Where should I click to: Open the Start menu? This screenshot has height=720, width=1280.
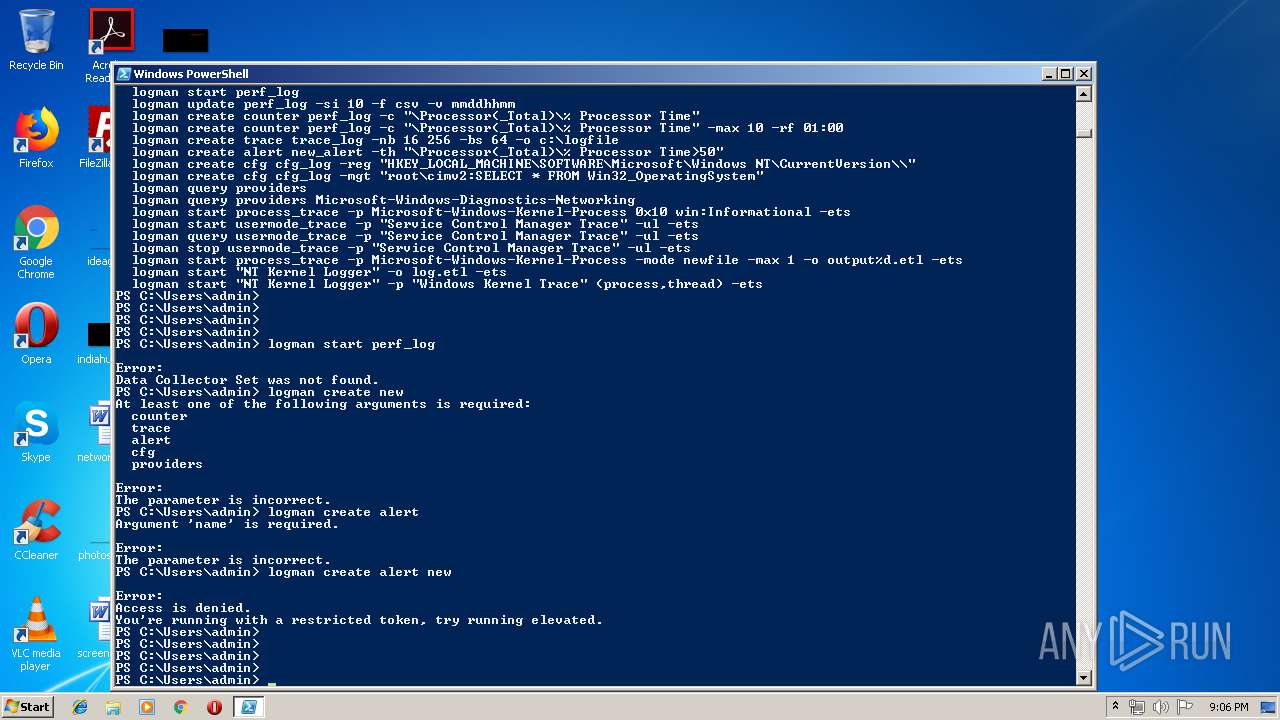pos(28,706)
